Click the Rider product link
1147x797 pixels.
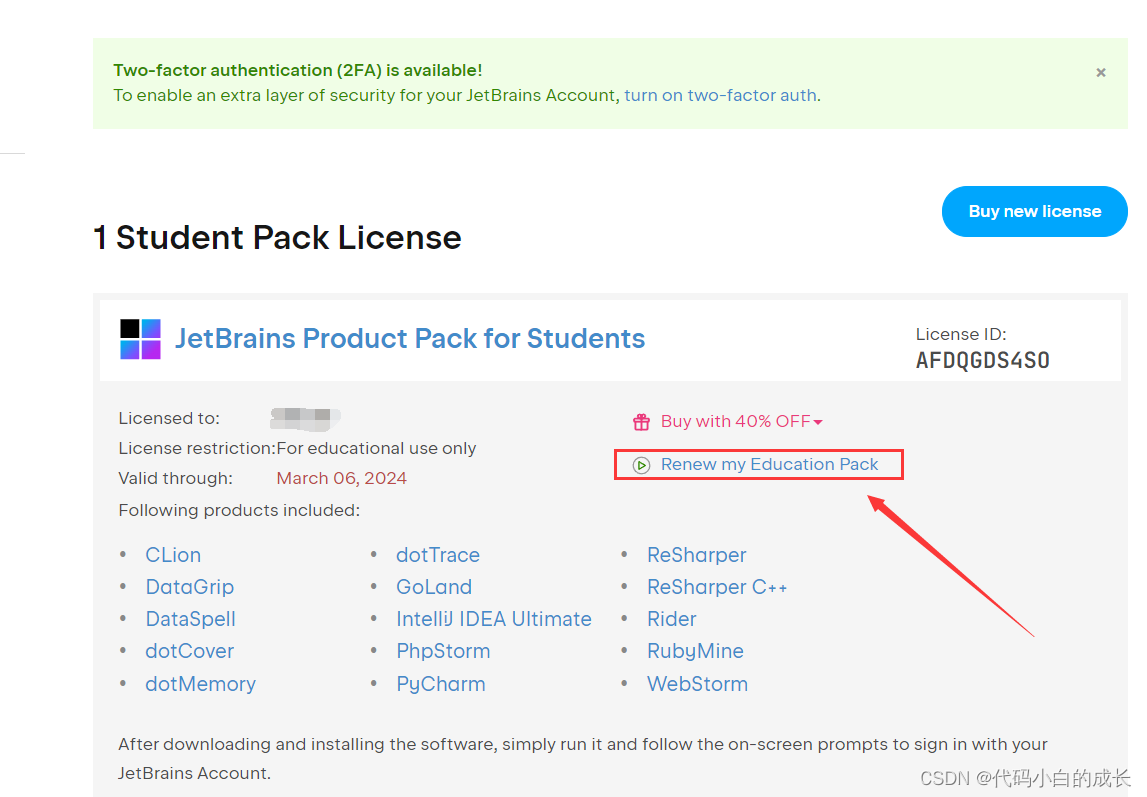pyautogui.click(x=672, y=619)
